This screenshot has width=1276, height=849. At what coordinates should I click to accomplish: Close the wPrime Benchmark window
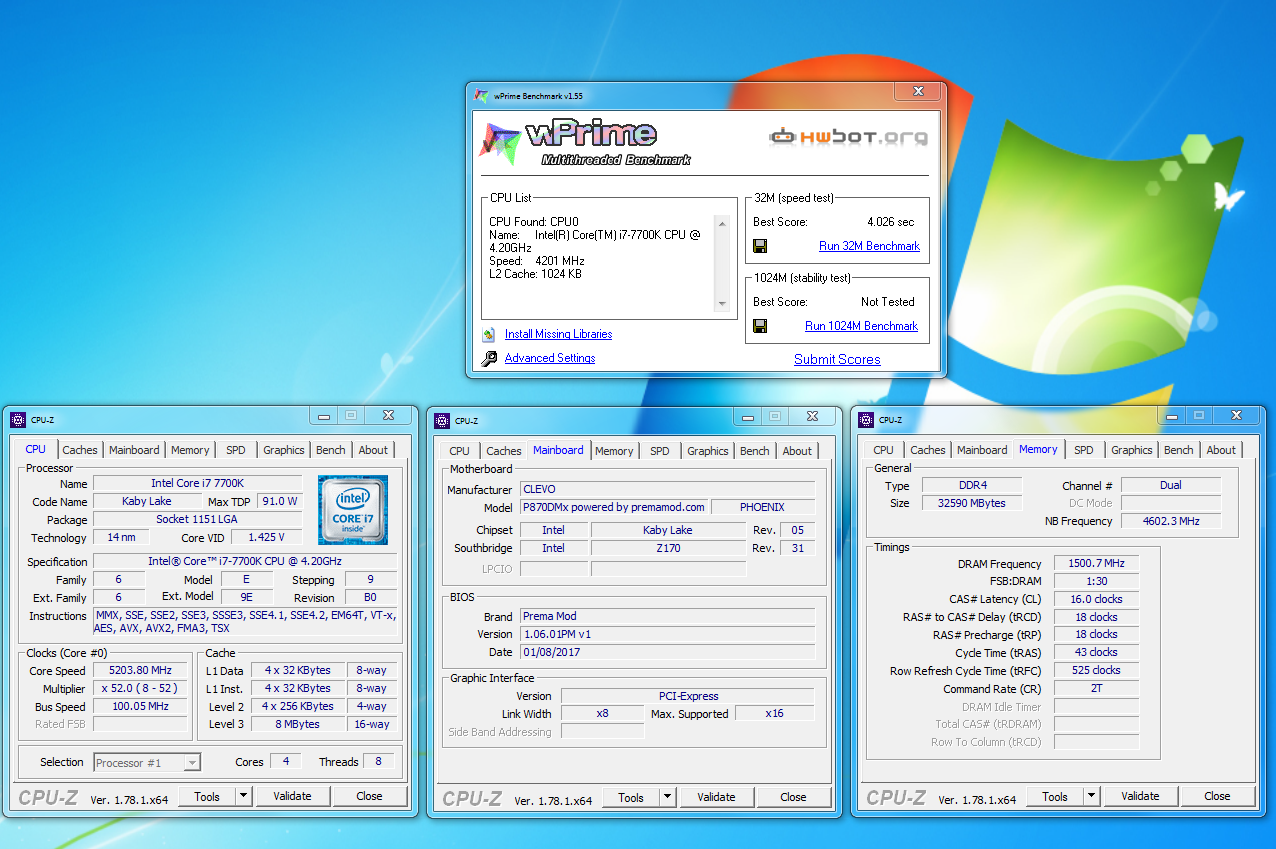[918, 92]
